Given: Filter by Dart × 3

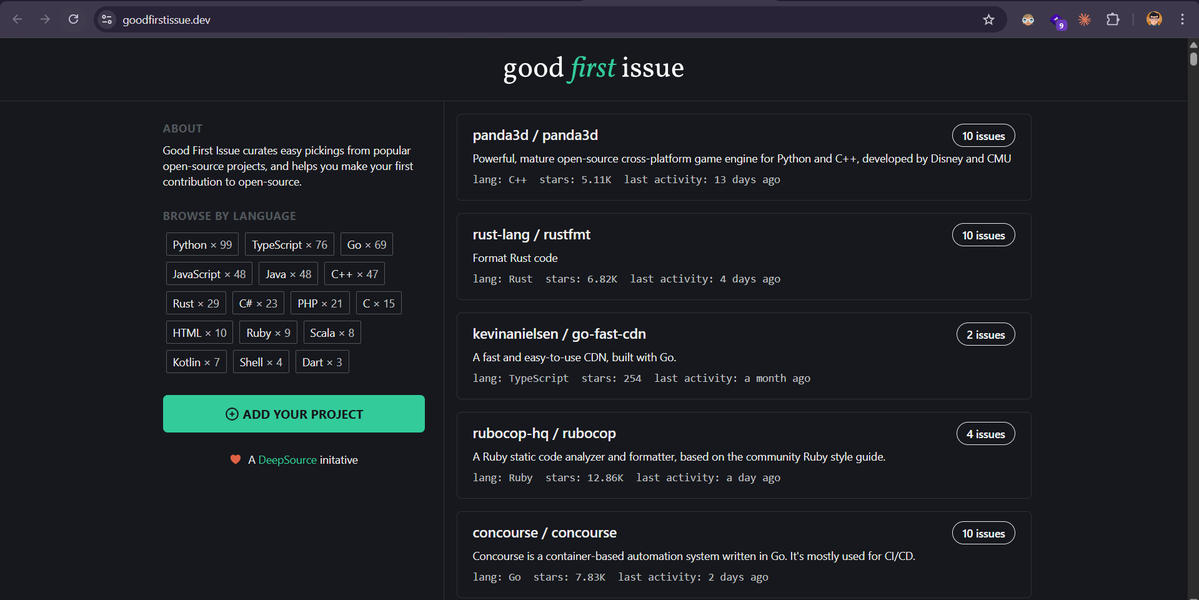Looking at the screenshot, I should (322, 362).
